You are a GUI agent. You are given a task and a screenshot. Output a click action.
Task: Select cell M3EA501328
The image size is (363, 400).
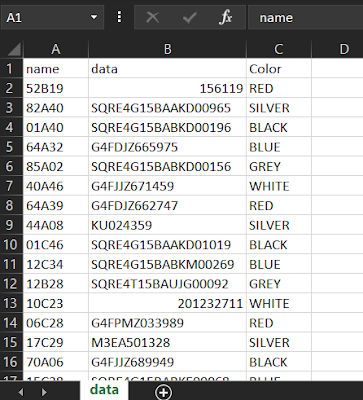[167, 342]
